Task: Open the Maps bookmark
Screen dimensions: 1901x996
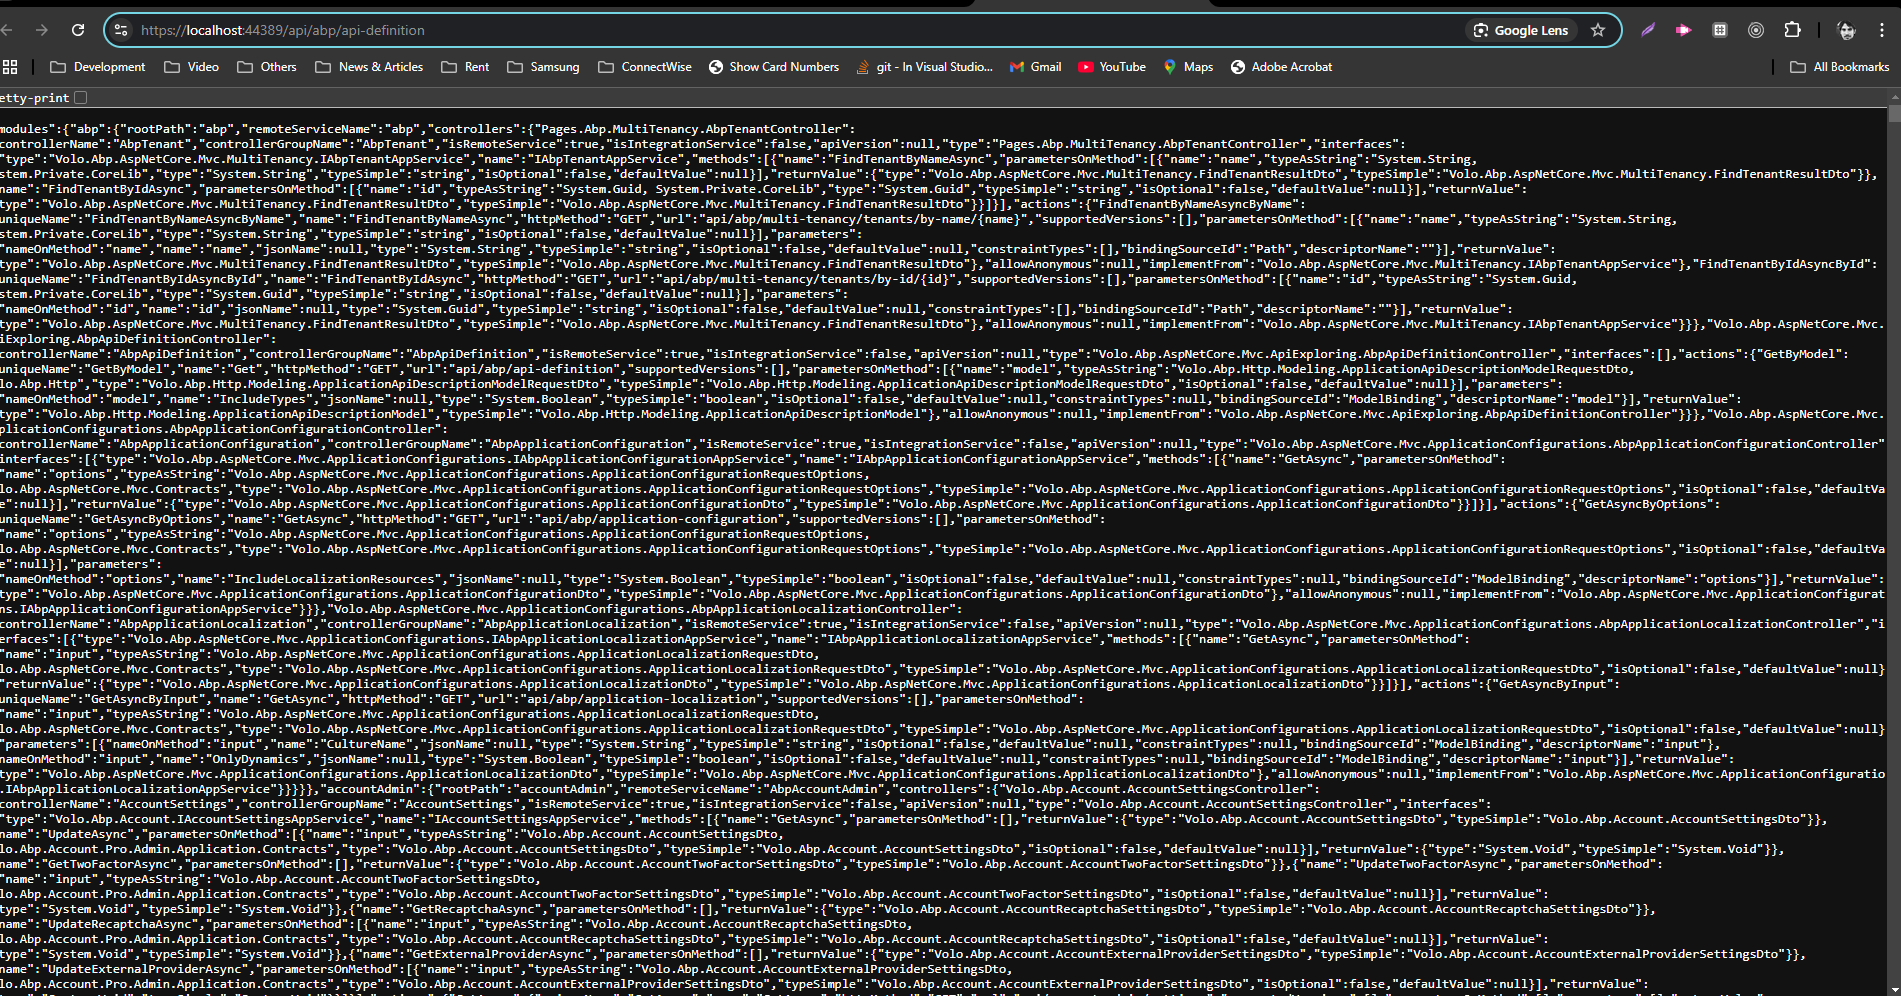Action: 1188,67
